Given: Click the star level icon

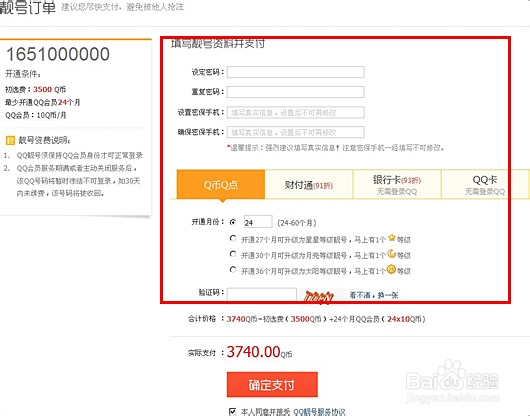Looking at the screenshot, I should (391, 238).
